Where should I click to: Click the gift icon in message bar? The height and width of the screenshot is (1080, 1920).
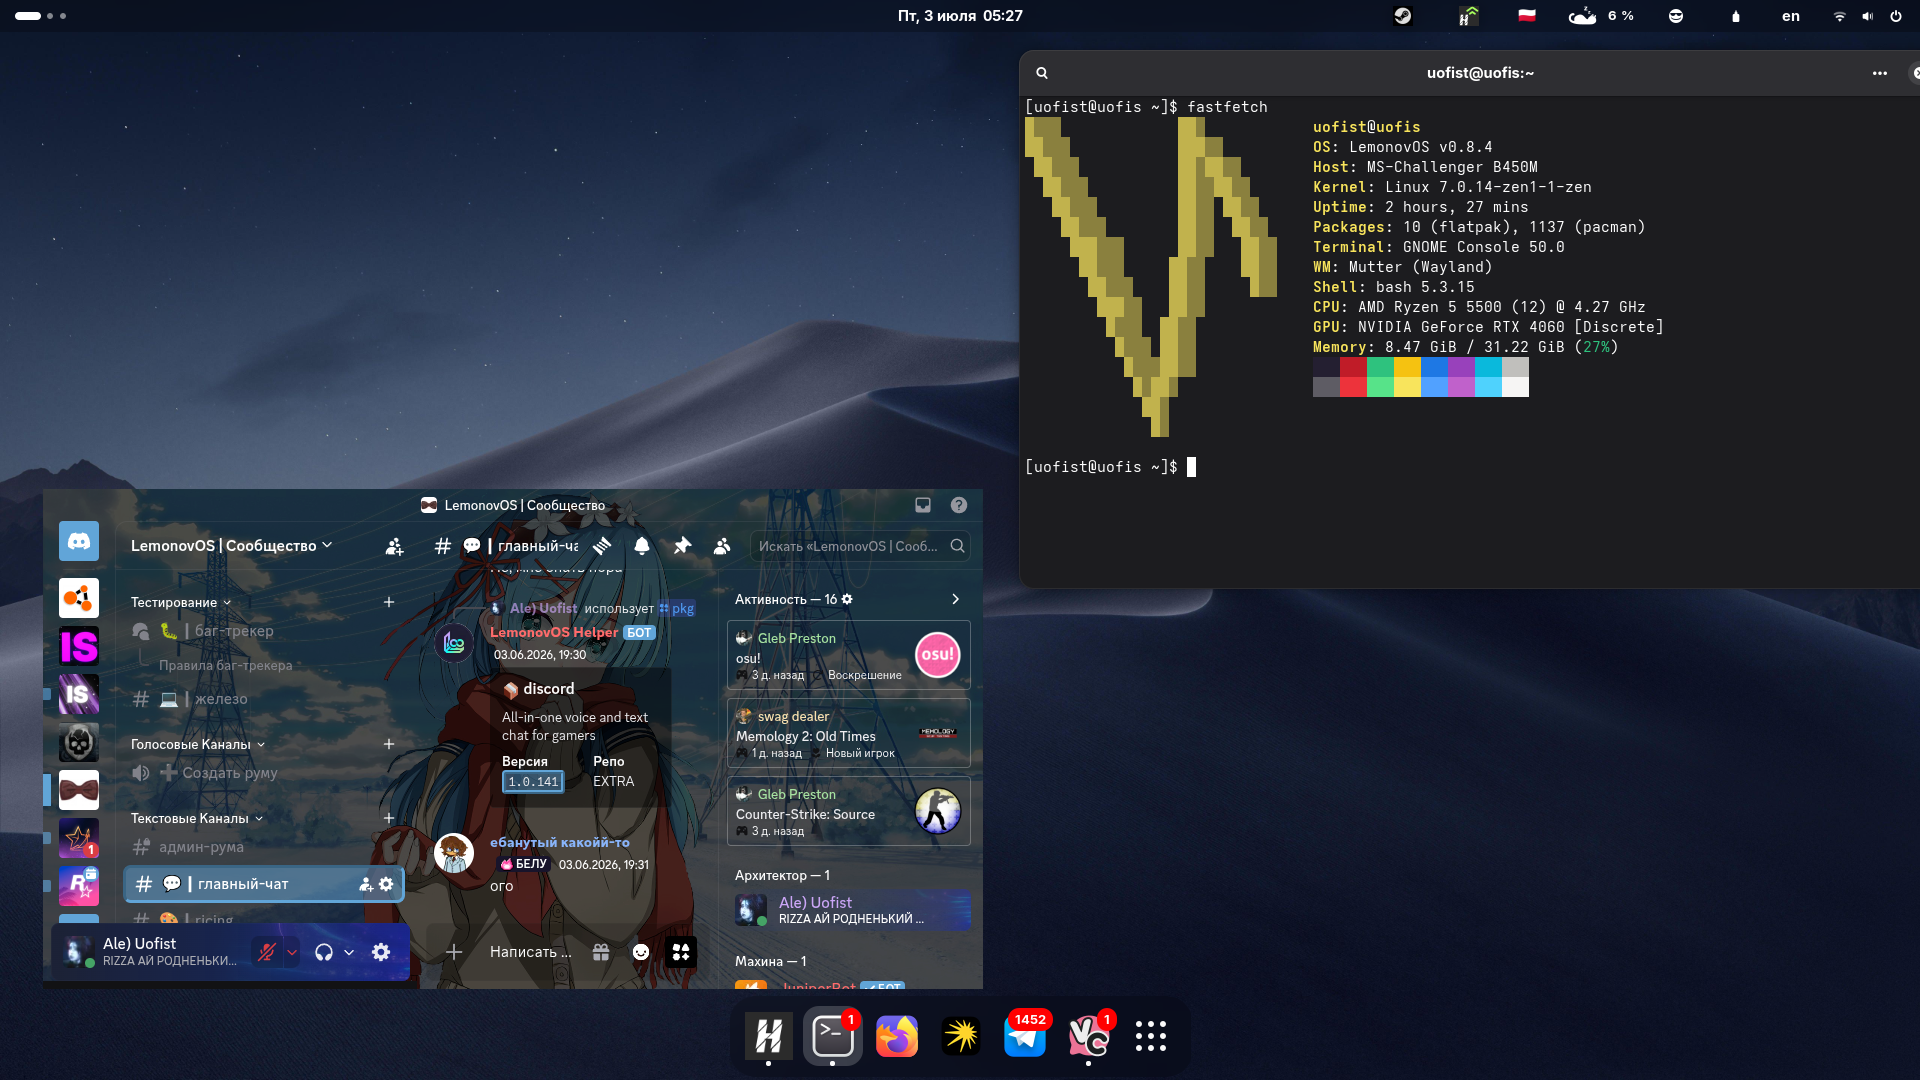point(601,952)
